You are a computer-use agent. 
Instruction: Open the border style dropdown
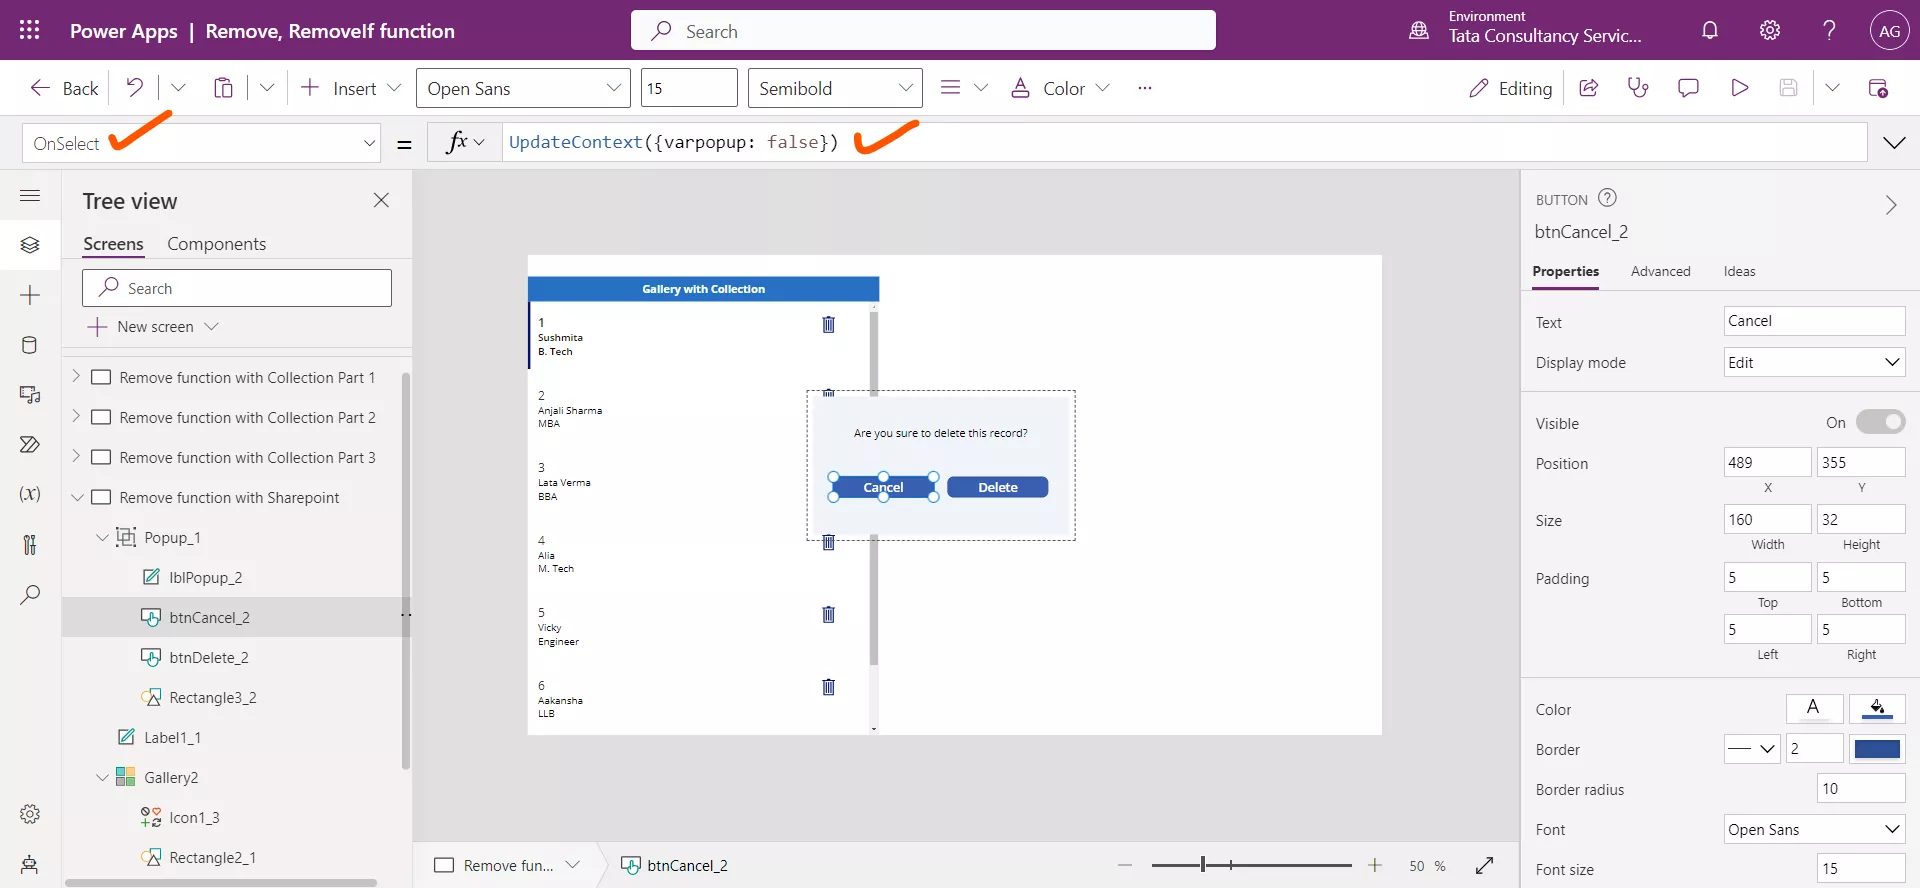pos(1752,748)
